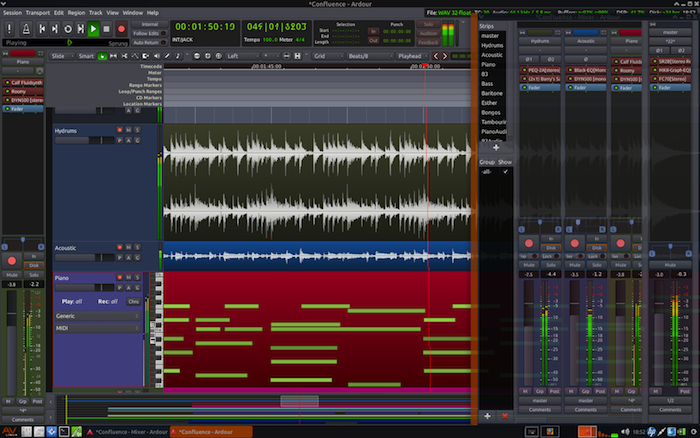Solo the Hydrums track
This screenshot has height=438, width=700.
point(137,130)
